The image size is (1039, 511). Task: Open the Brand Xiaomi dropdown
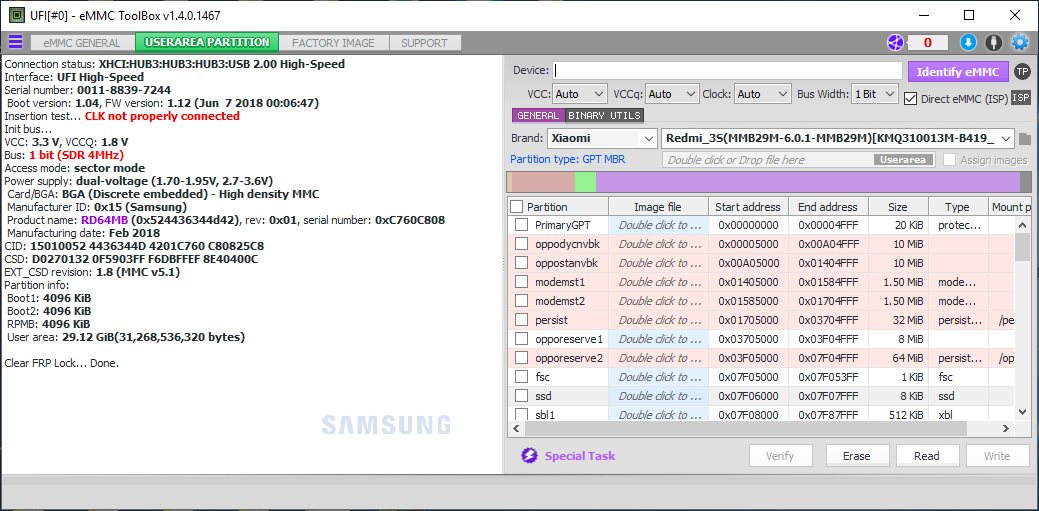coord(602,139)
